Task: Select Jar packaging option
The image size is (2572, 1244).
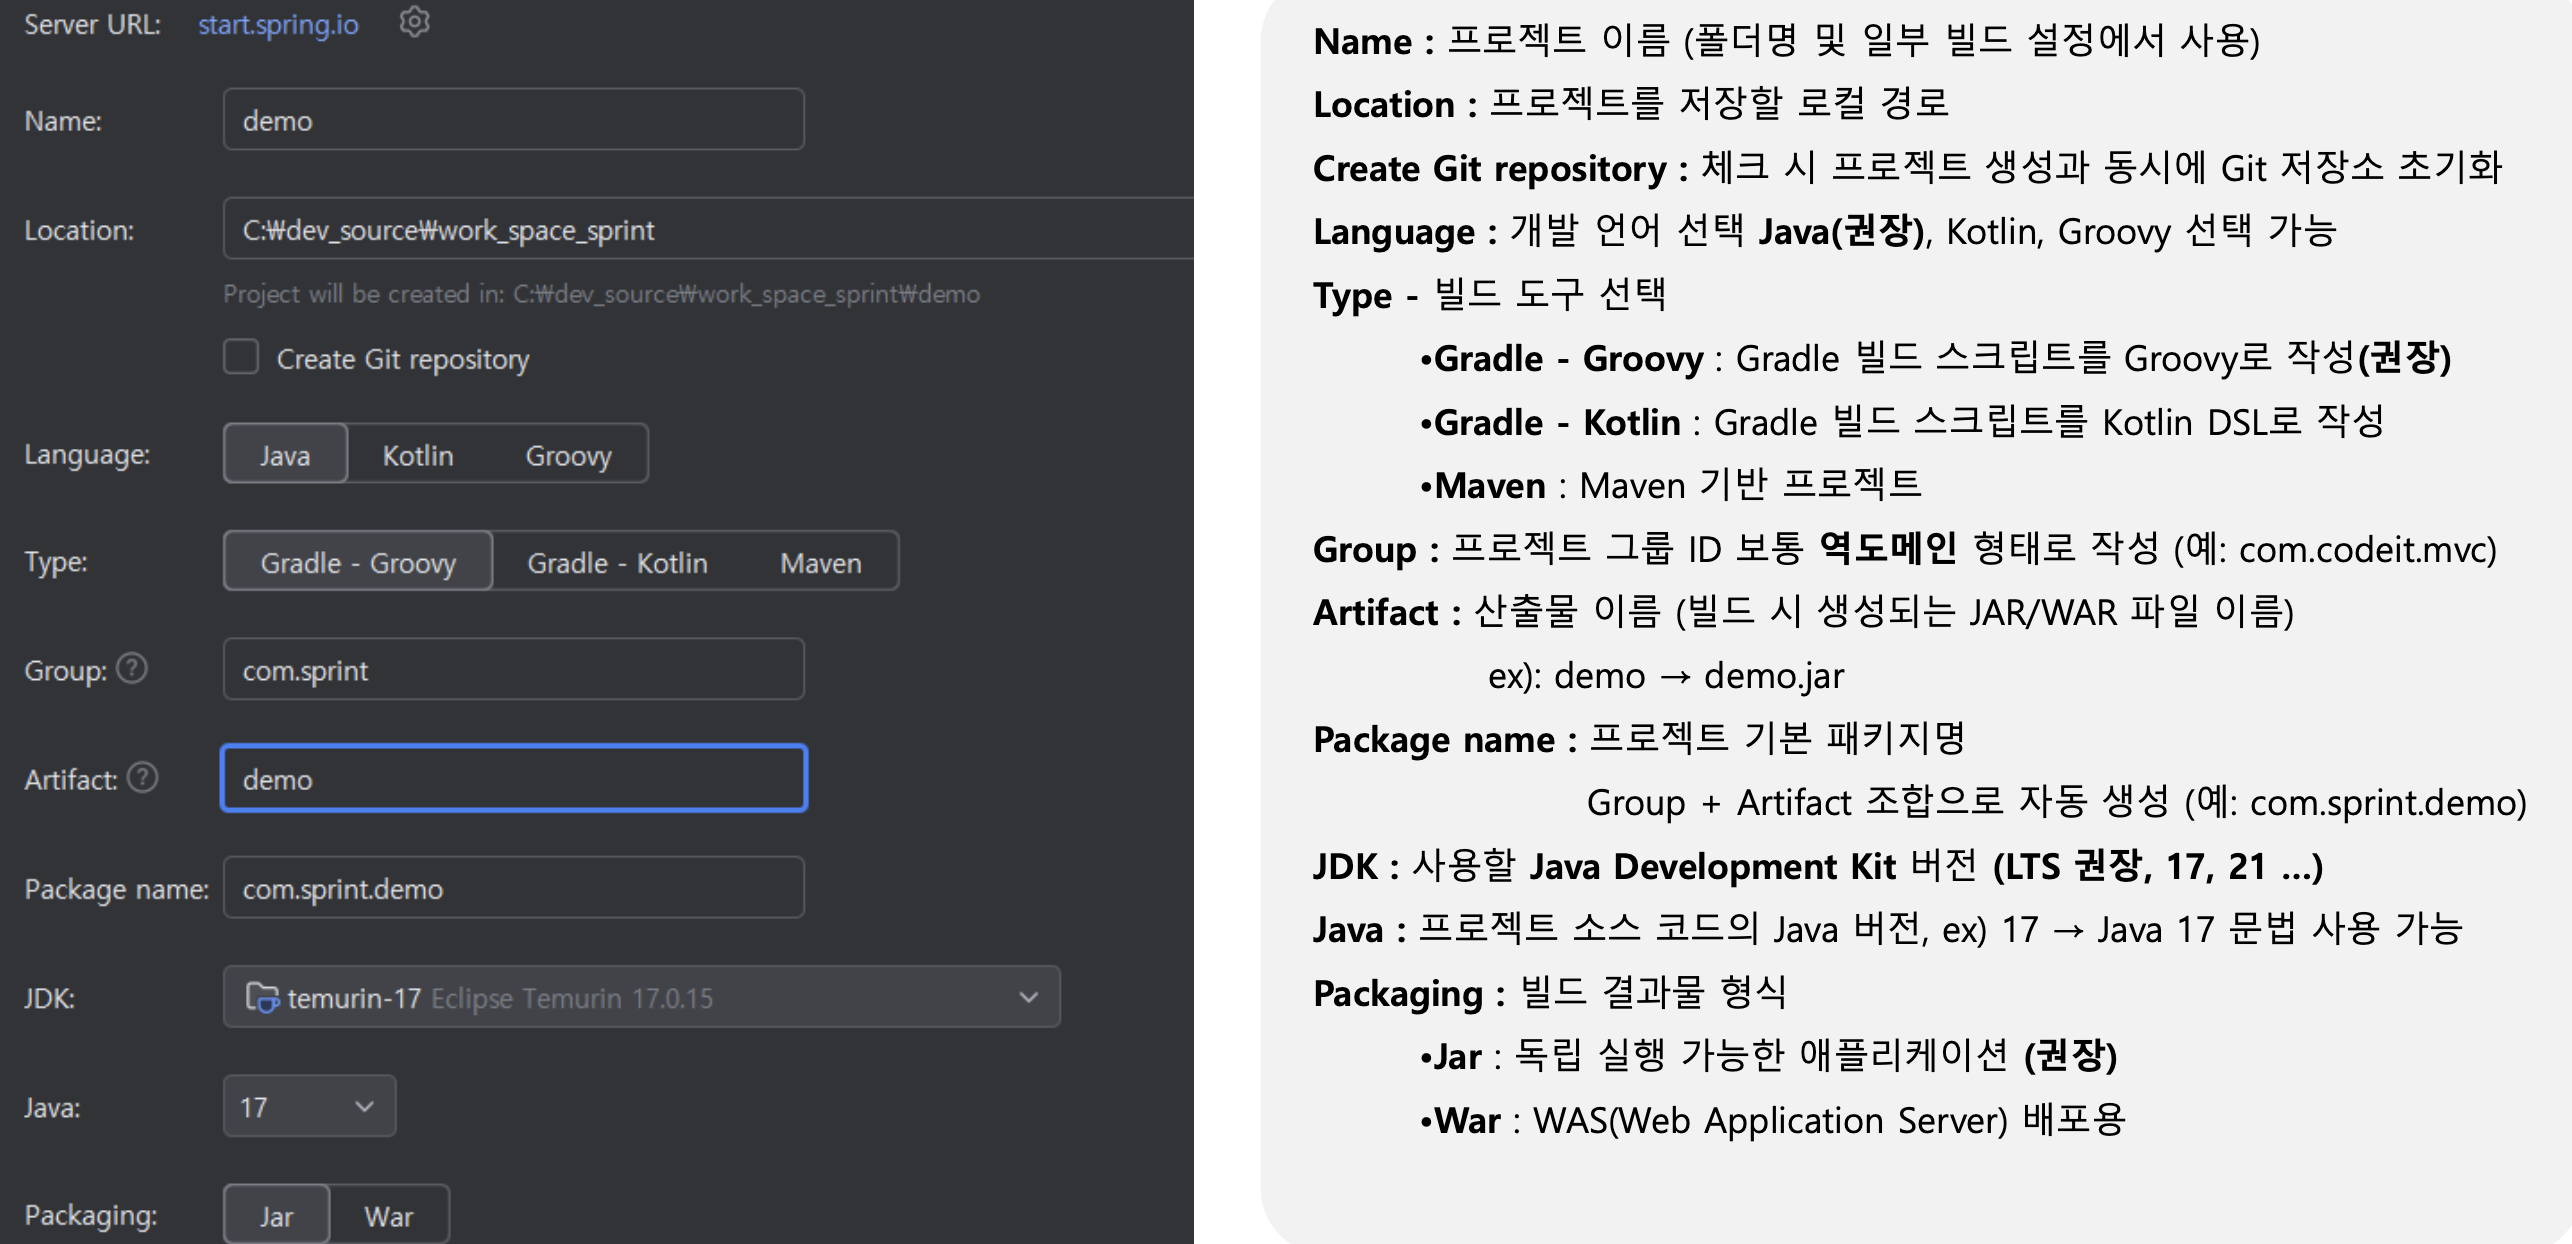Action: [277, 1215]
